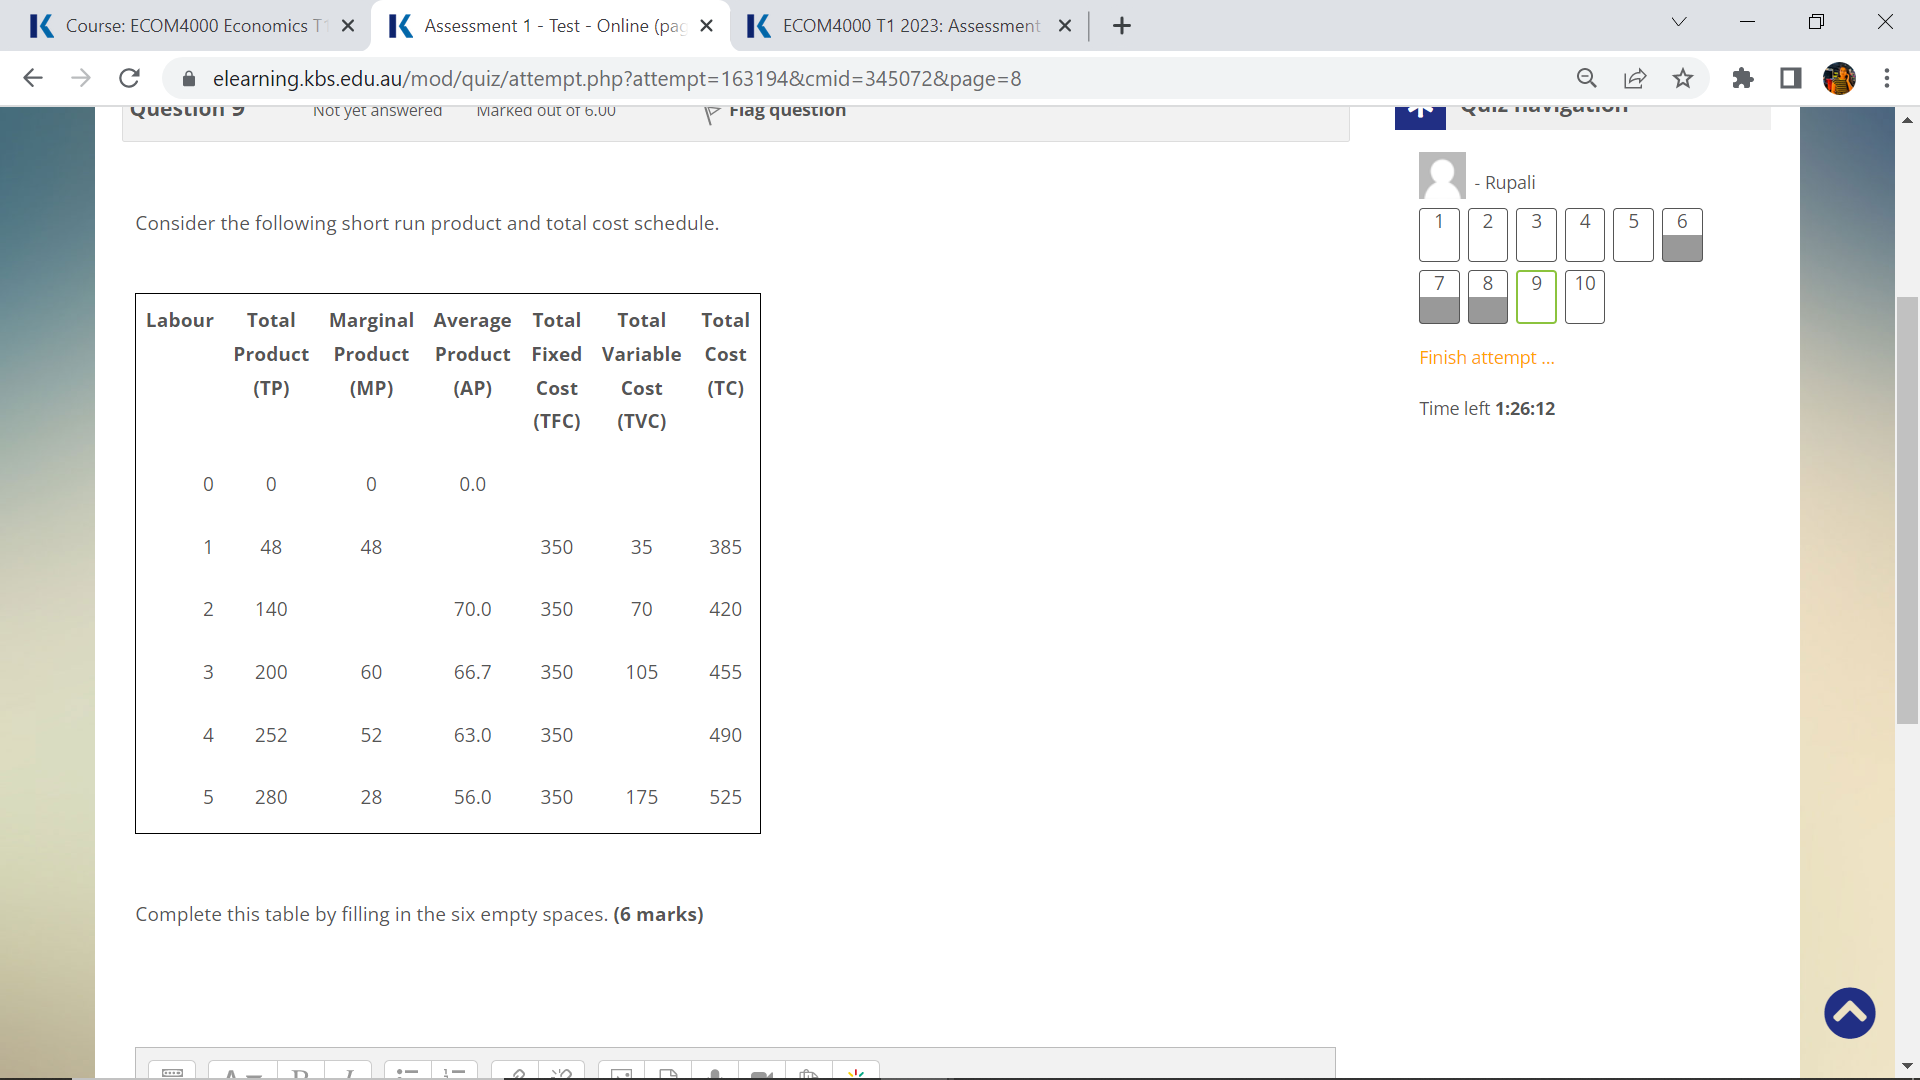Open the font style dropdown in the editor
1920x1080 pixels.
pos(240,1072)
